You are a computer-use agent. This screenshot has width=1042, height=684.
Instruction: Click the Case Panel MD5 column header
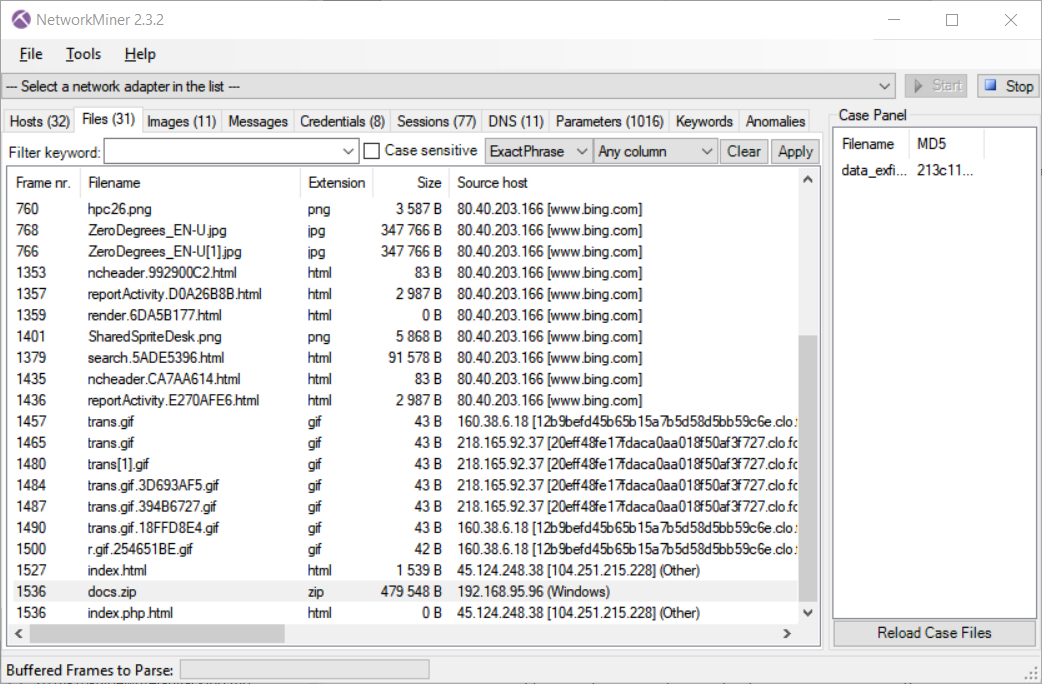946,144
